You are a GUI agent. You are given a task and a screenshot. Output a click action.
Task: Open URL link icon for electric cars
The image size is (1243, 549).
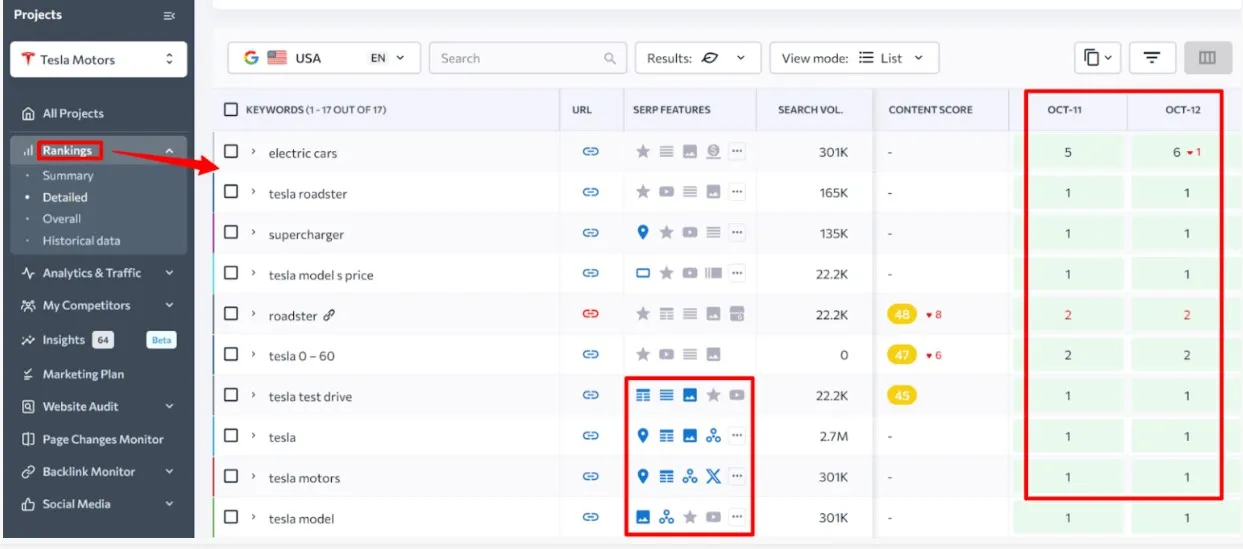590,152
